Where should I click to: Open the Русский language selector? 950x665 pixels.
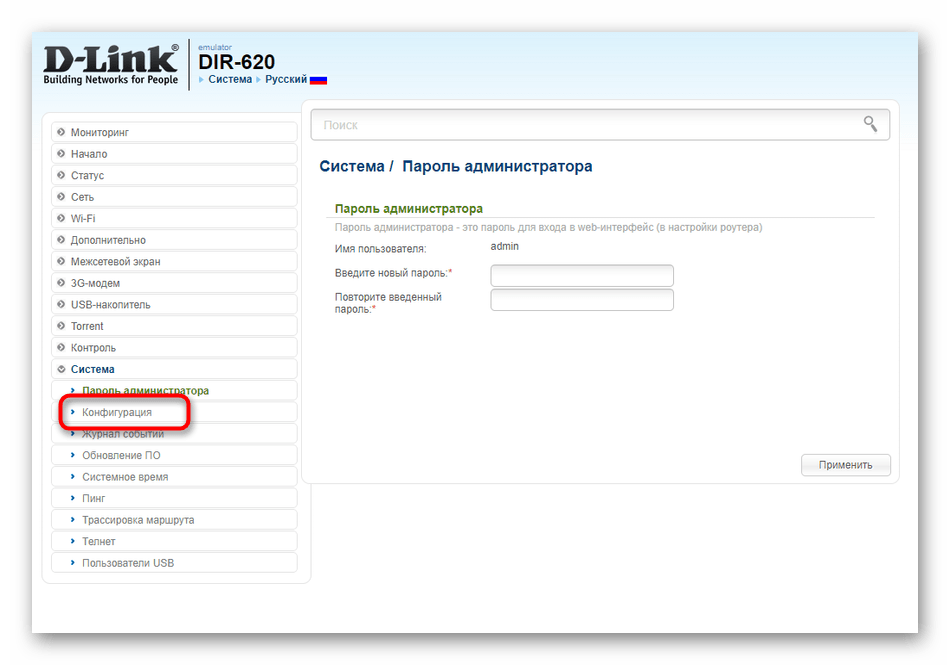click(285, 79)
